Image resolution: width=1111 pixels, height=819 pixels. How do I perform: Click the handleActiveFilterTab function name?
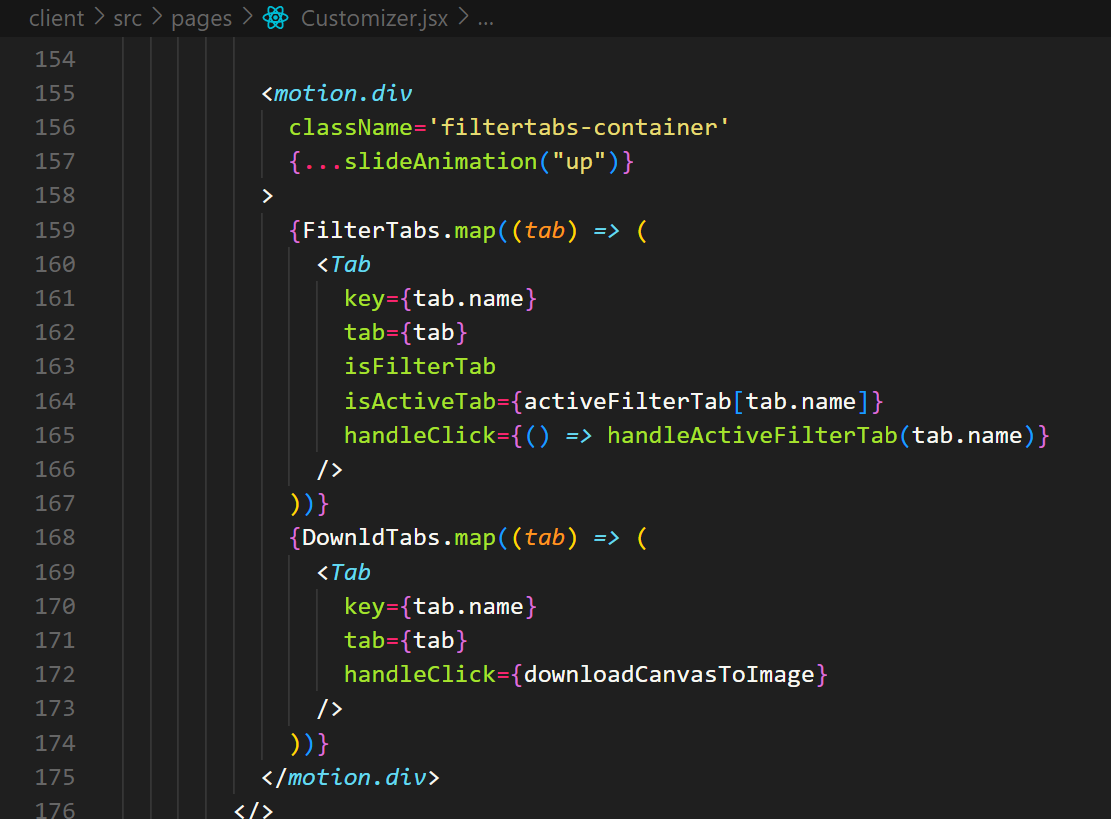pos(755,435)
